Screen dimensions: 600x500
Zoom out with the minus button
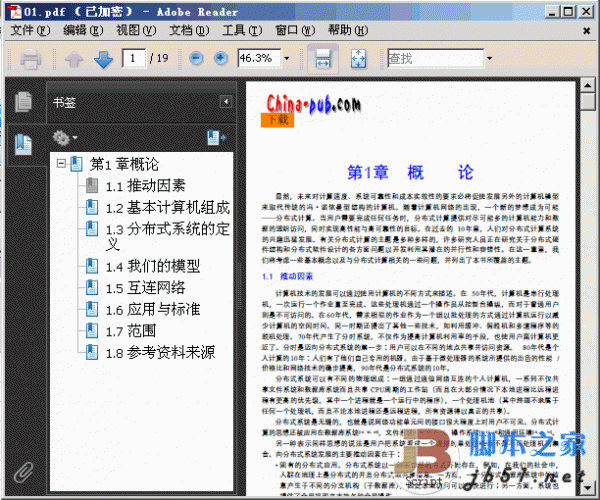click(x=196, y=58)
